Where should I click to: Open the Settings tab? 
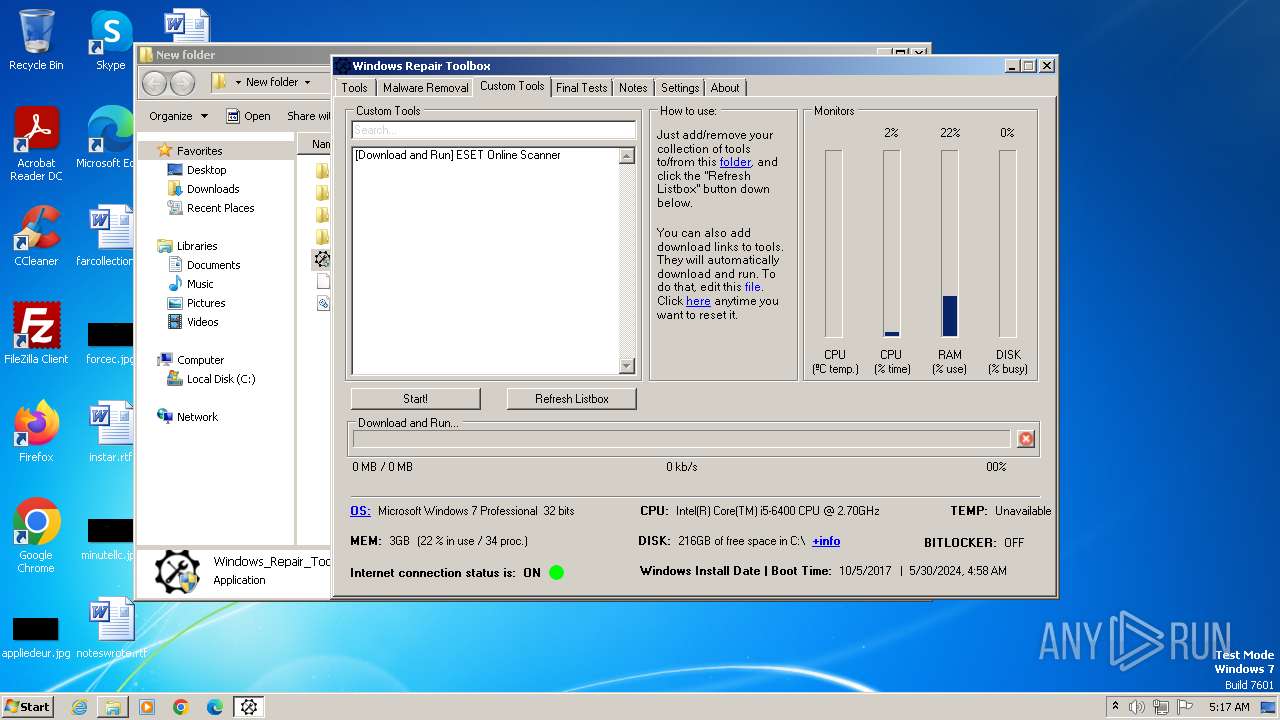[680, 88]
